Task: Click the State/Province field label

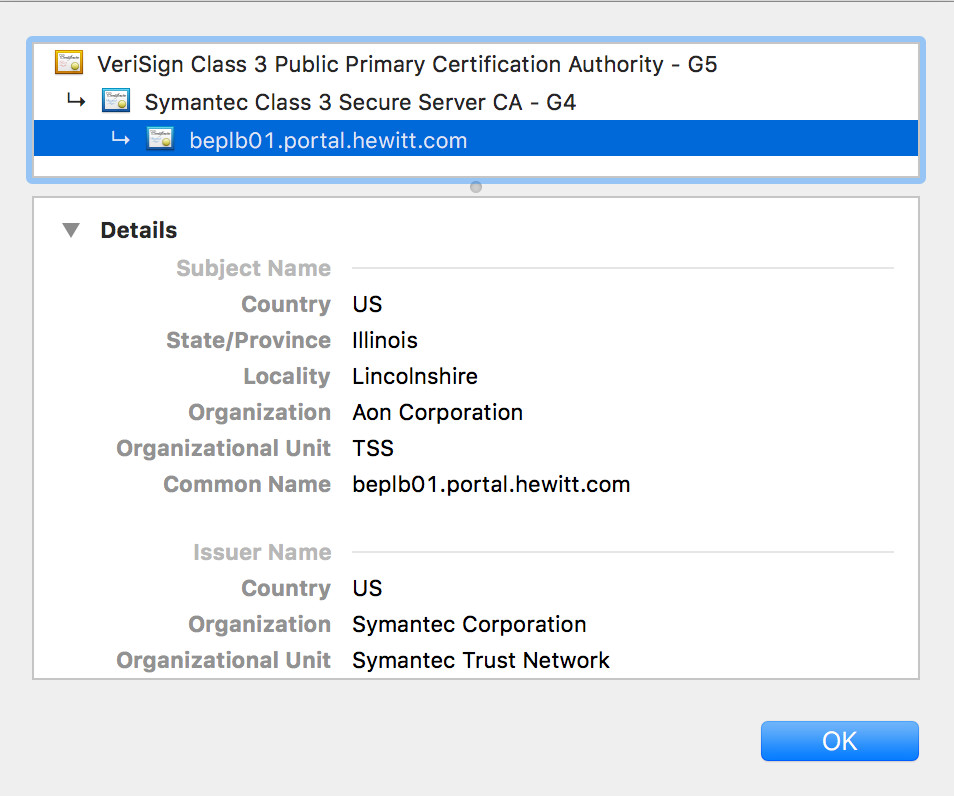Action: click(x=248, y=340)
